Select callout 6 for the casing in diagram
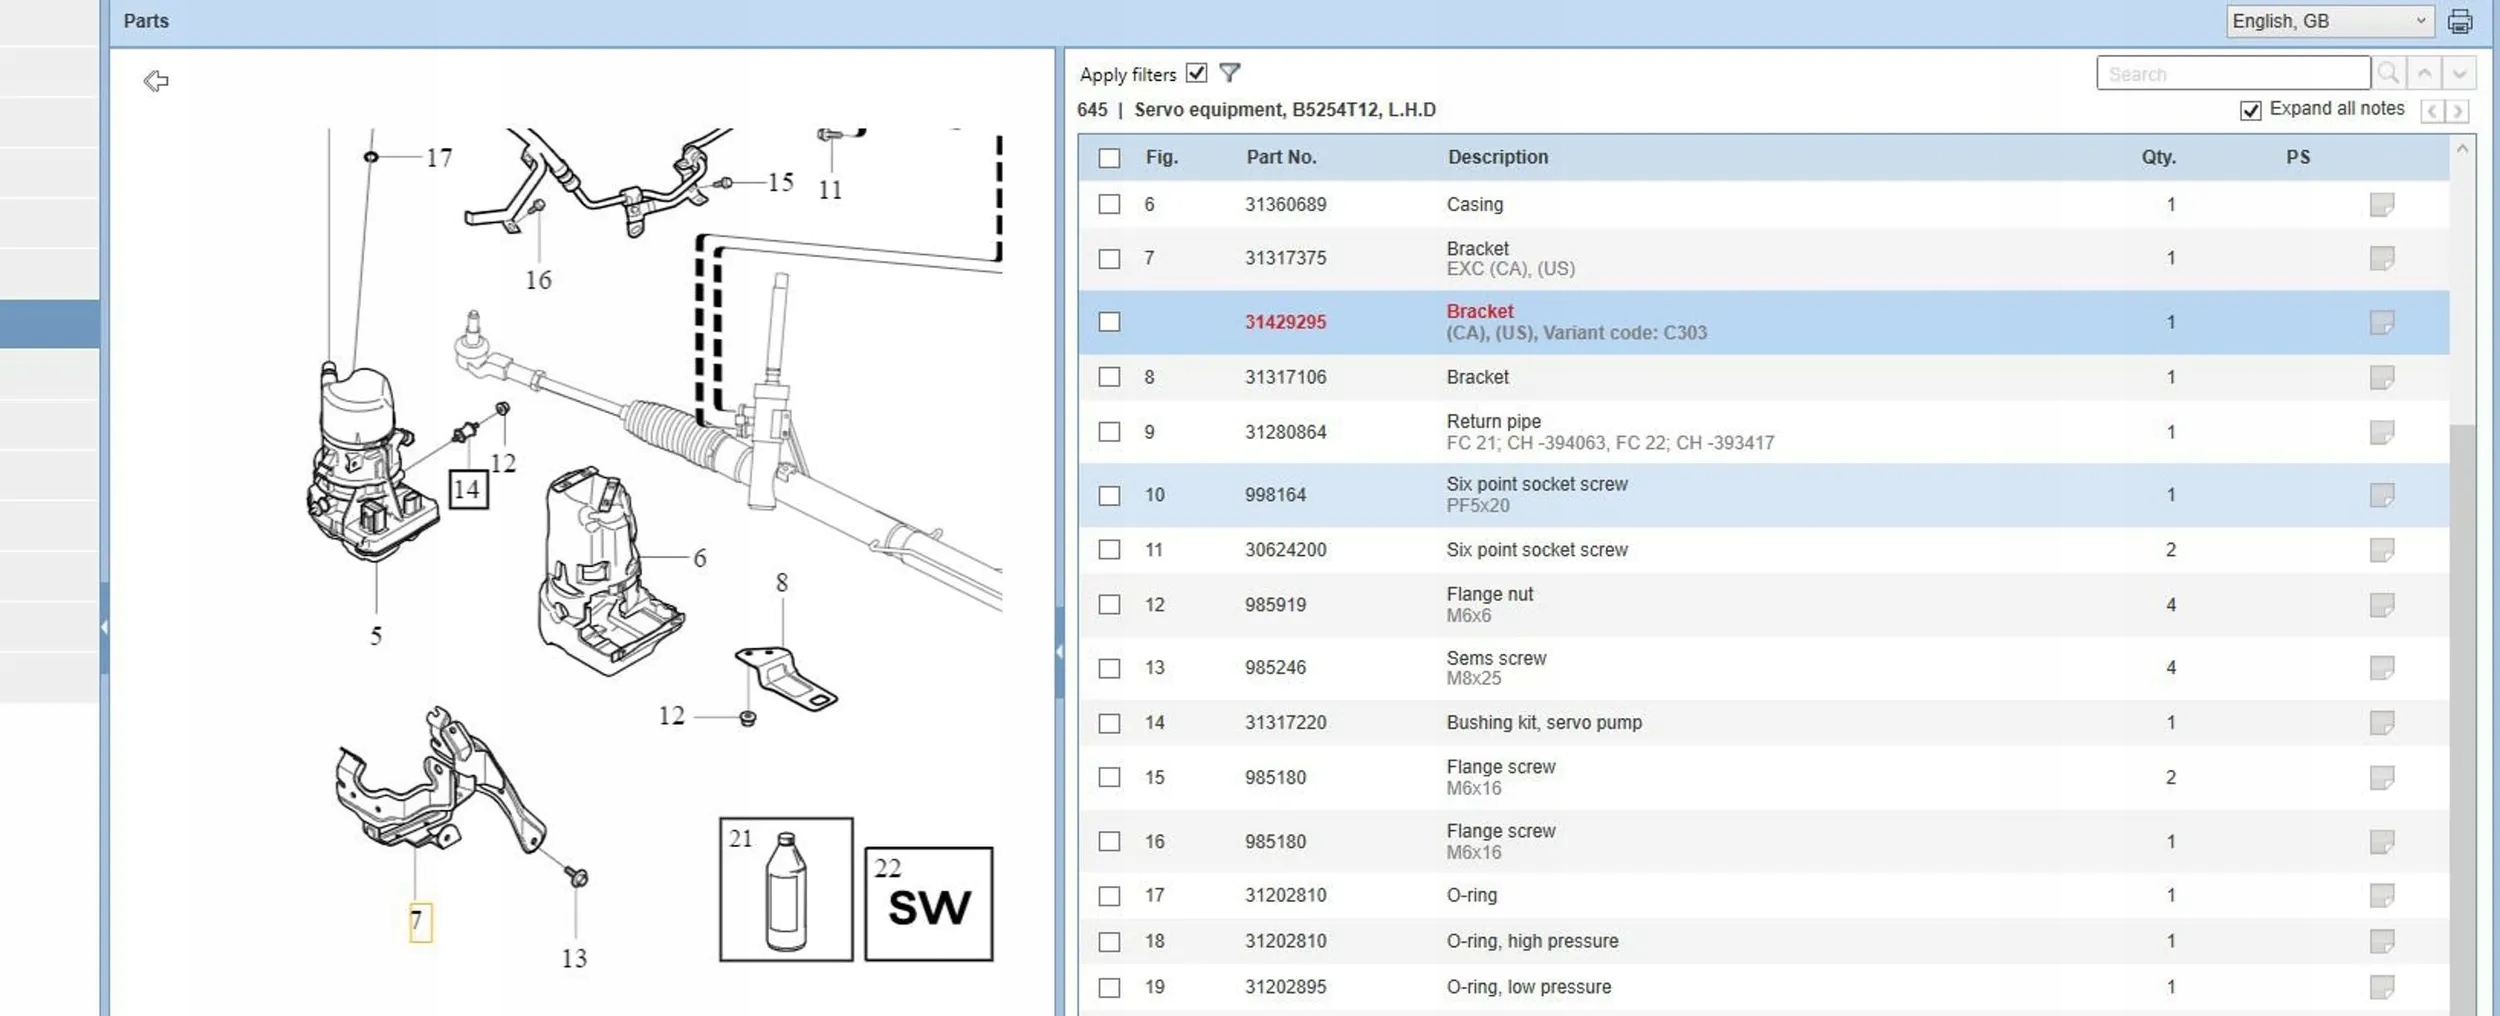 (700, 558)
